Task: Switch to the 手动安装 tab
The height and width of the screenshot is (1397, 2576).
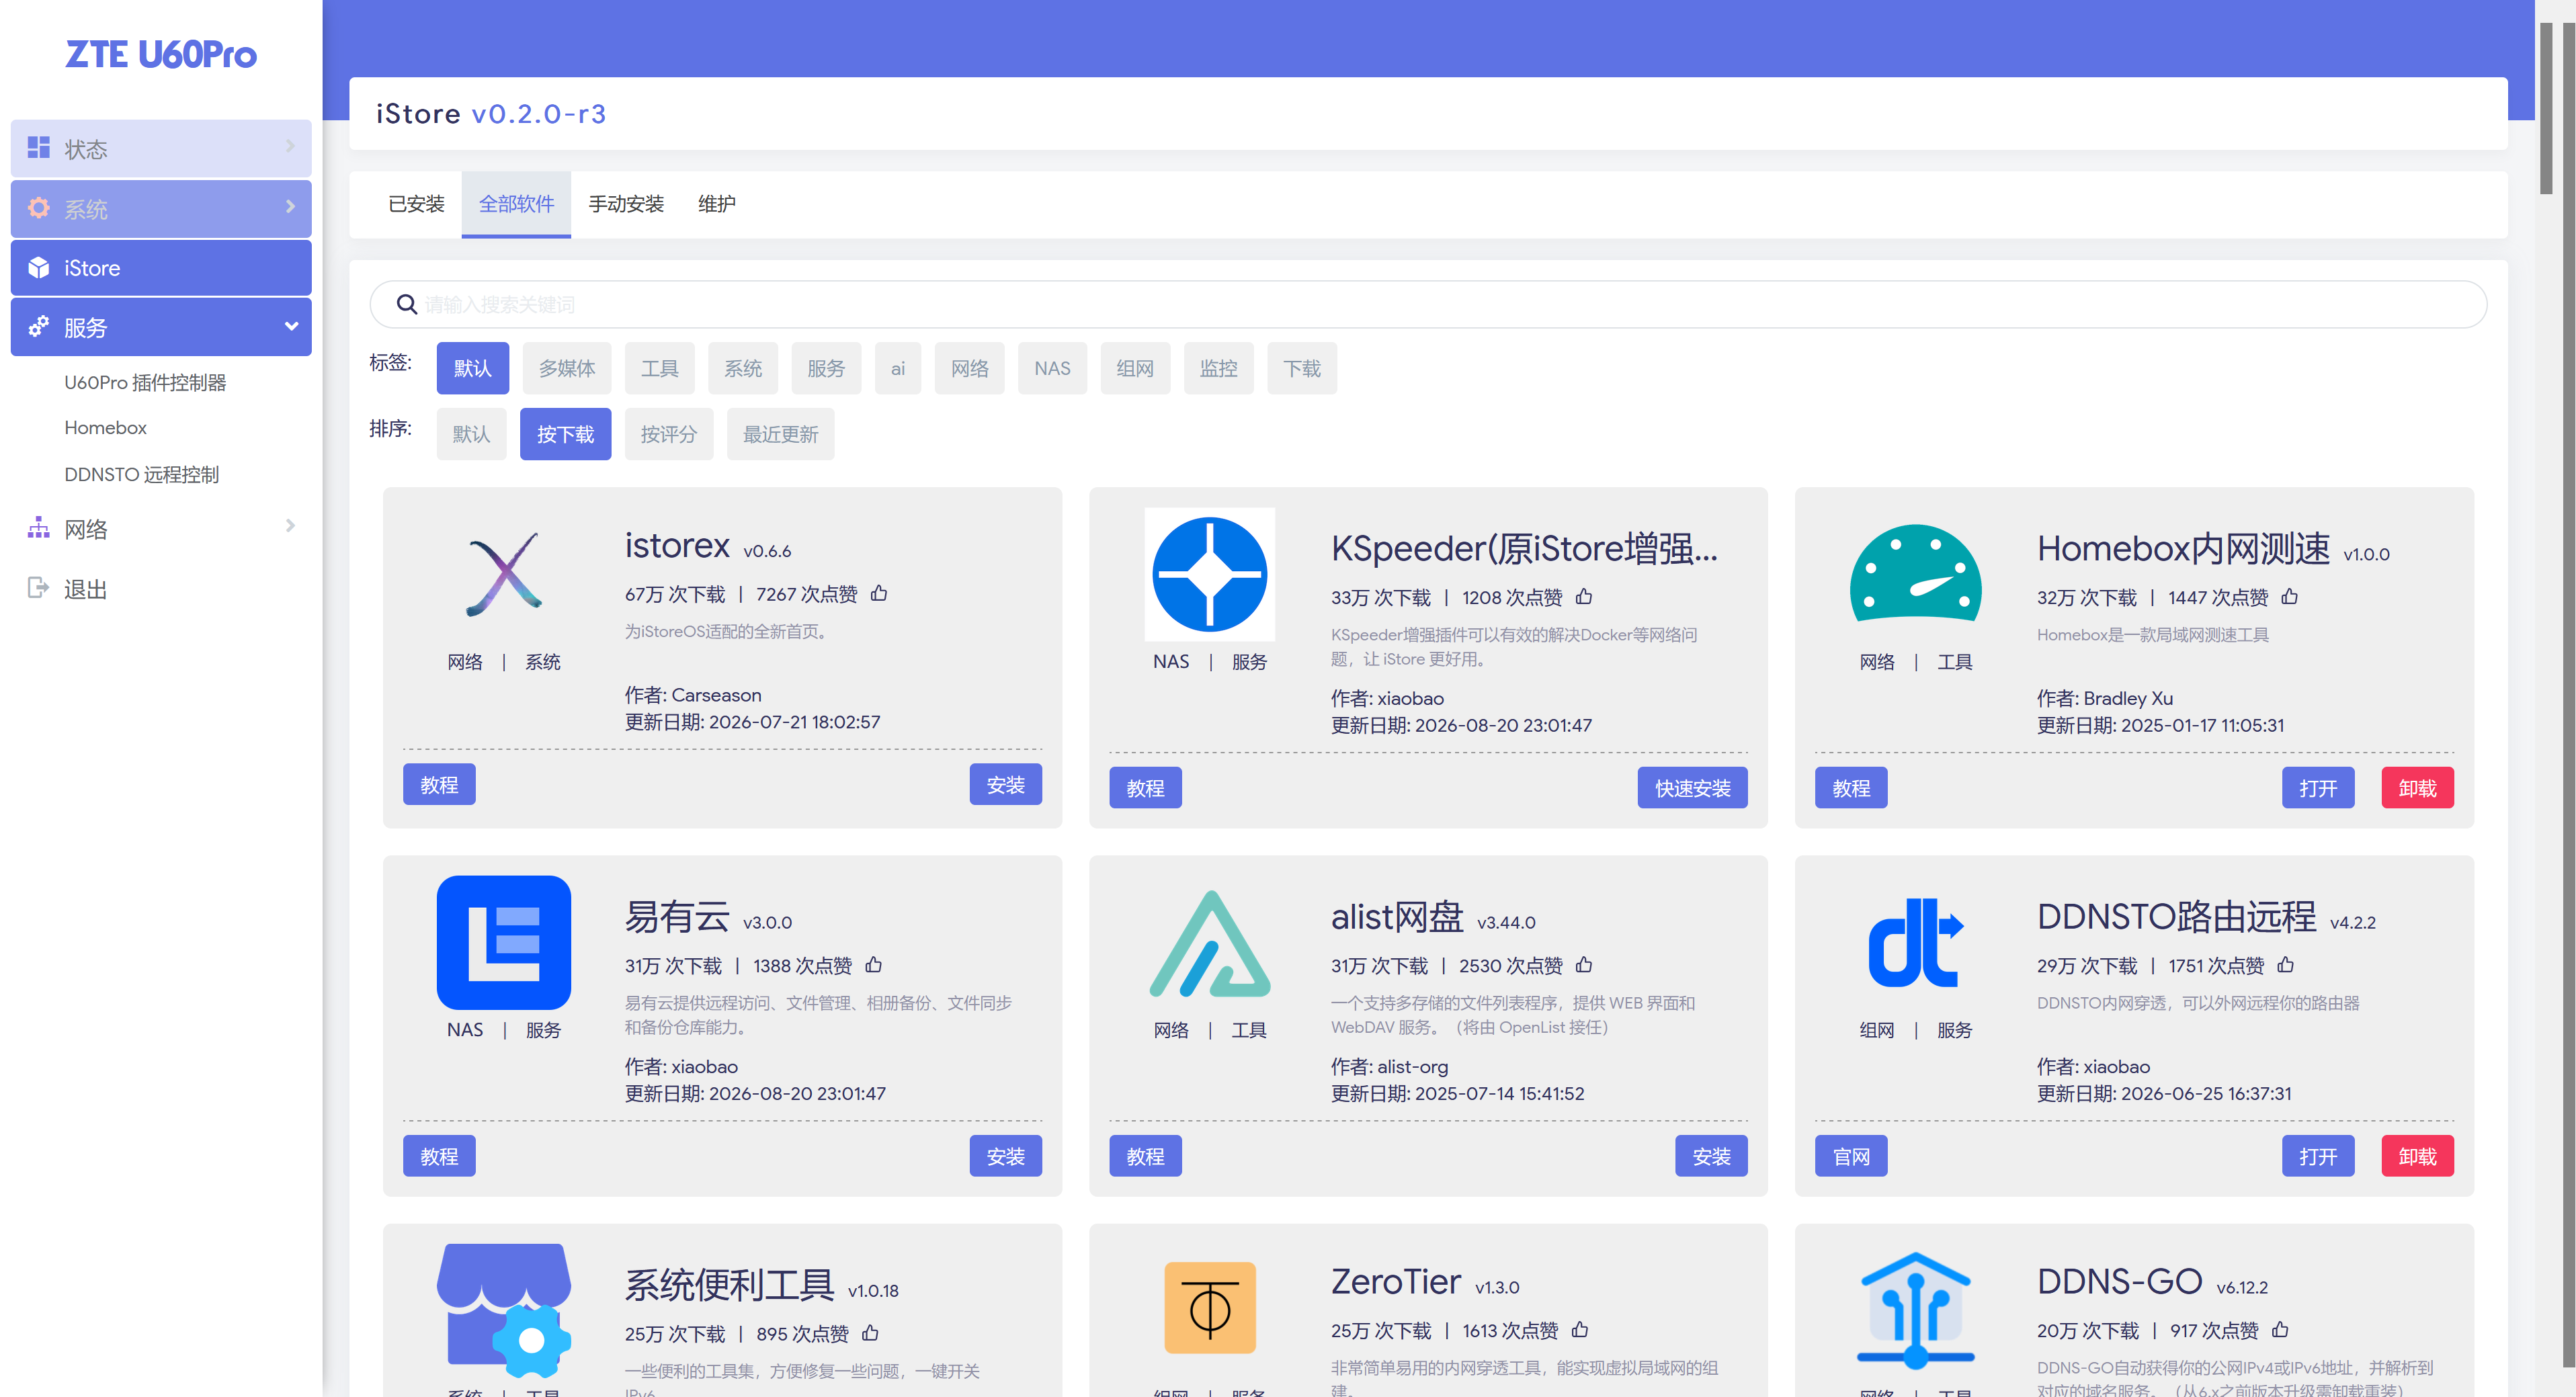Action: pos(626,204)
